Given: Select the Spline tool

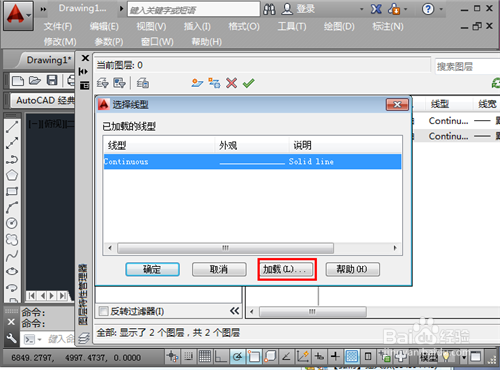Looking at the screenshot, I should click(12, 255).
